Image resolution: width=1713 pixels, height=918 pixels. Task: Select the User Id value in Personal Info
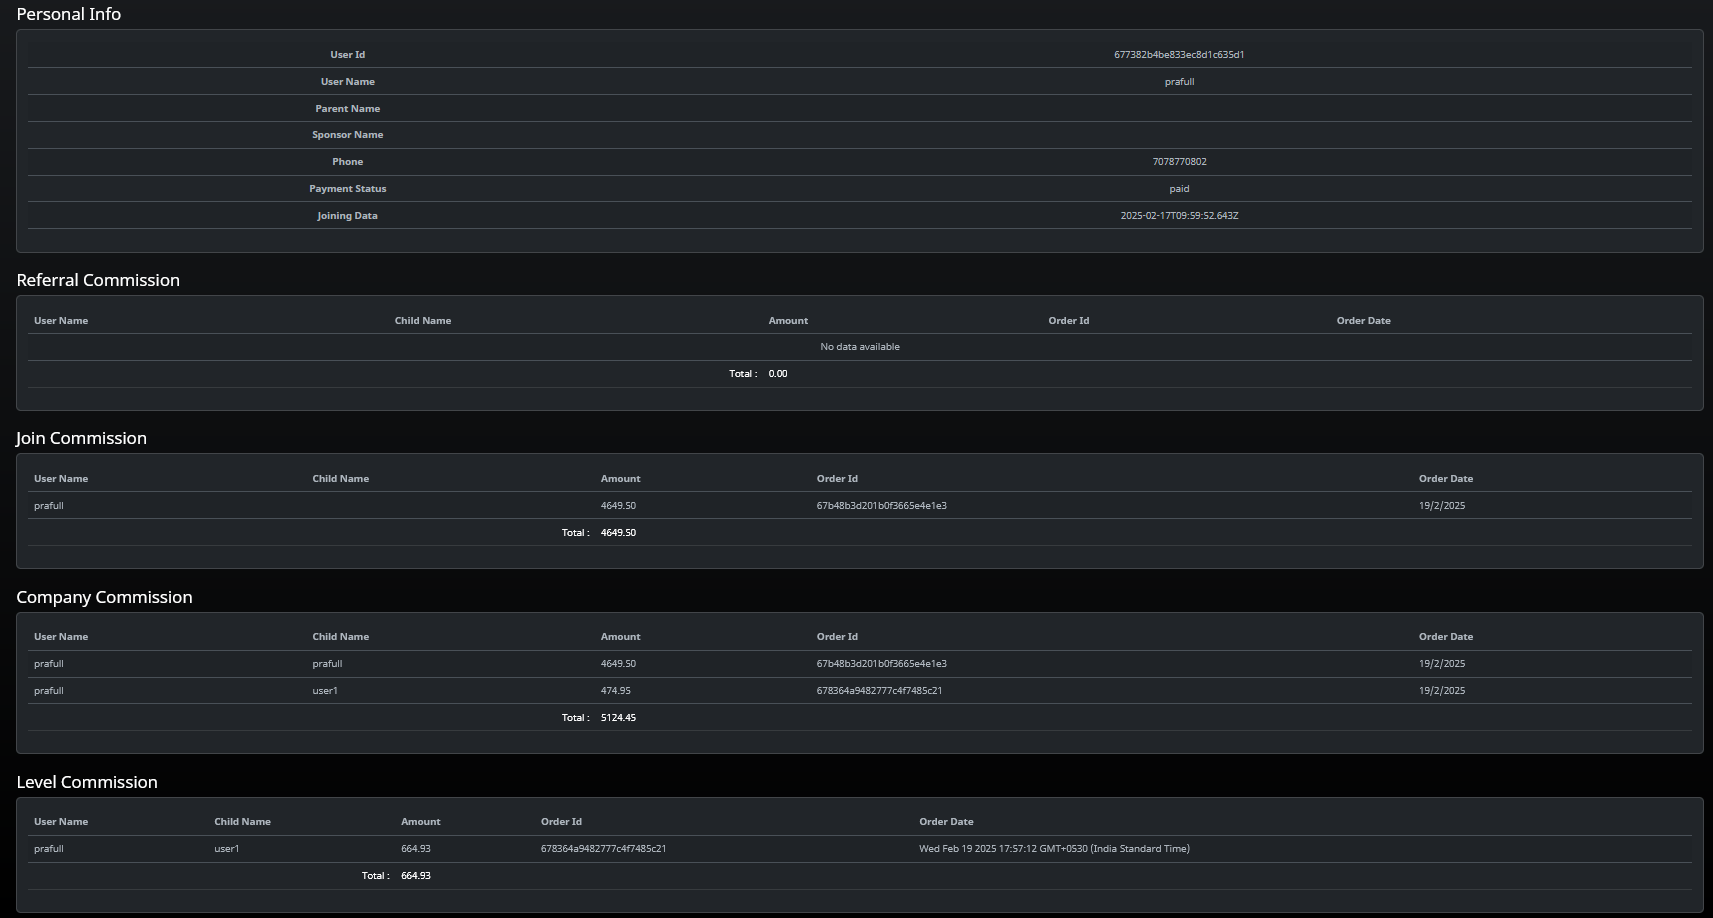coord(1180,54)
